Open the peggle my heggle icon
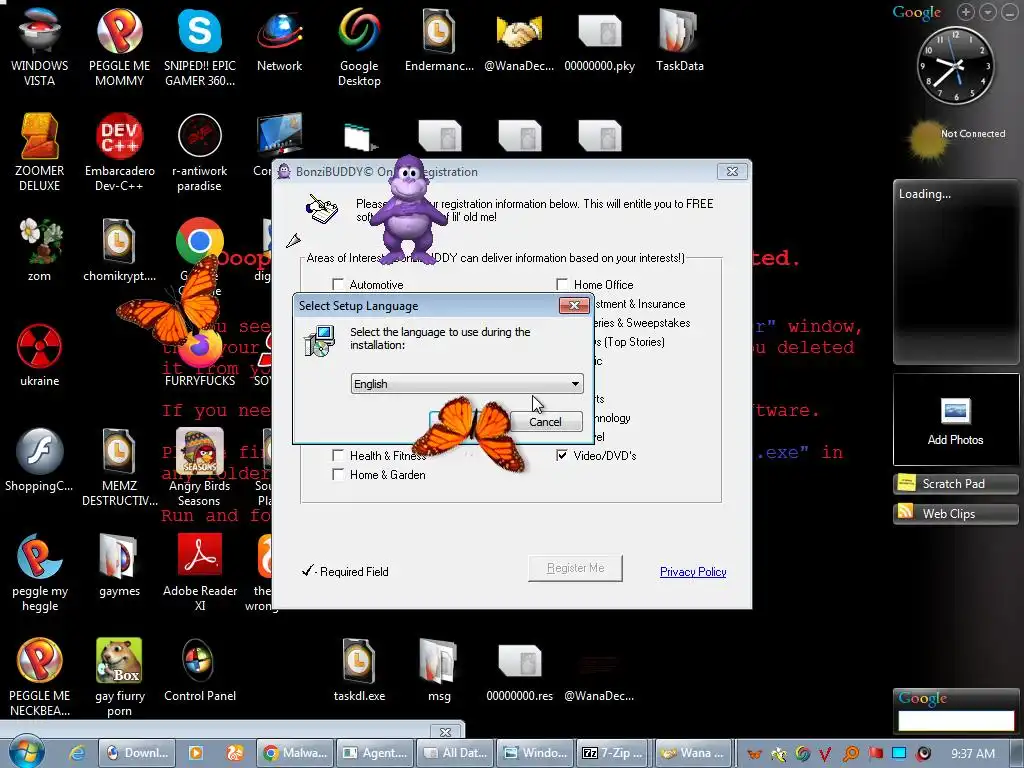The image size is (1024, 768). coord(39,572)
